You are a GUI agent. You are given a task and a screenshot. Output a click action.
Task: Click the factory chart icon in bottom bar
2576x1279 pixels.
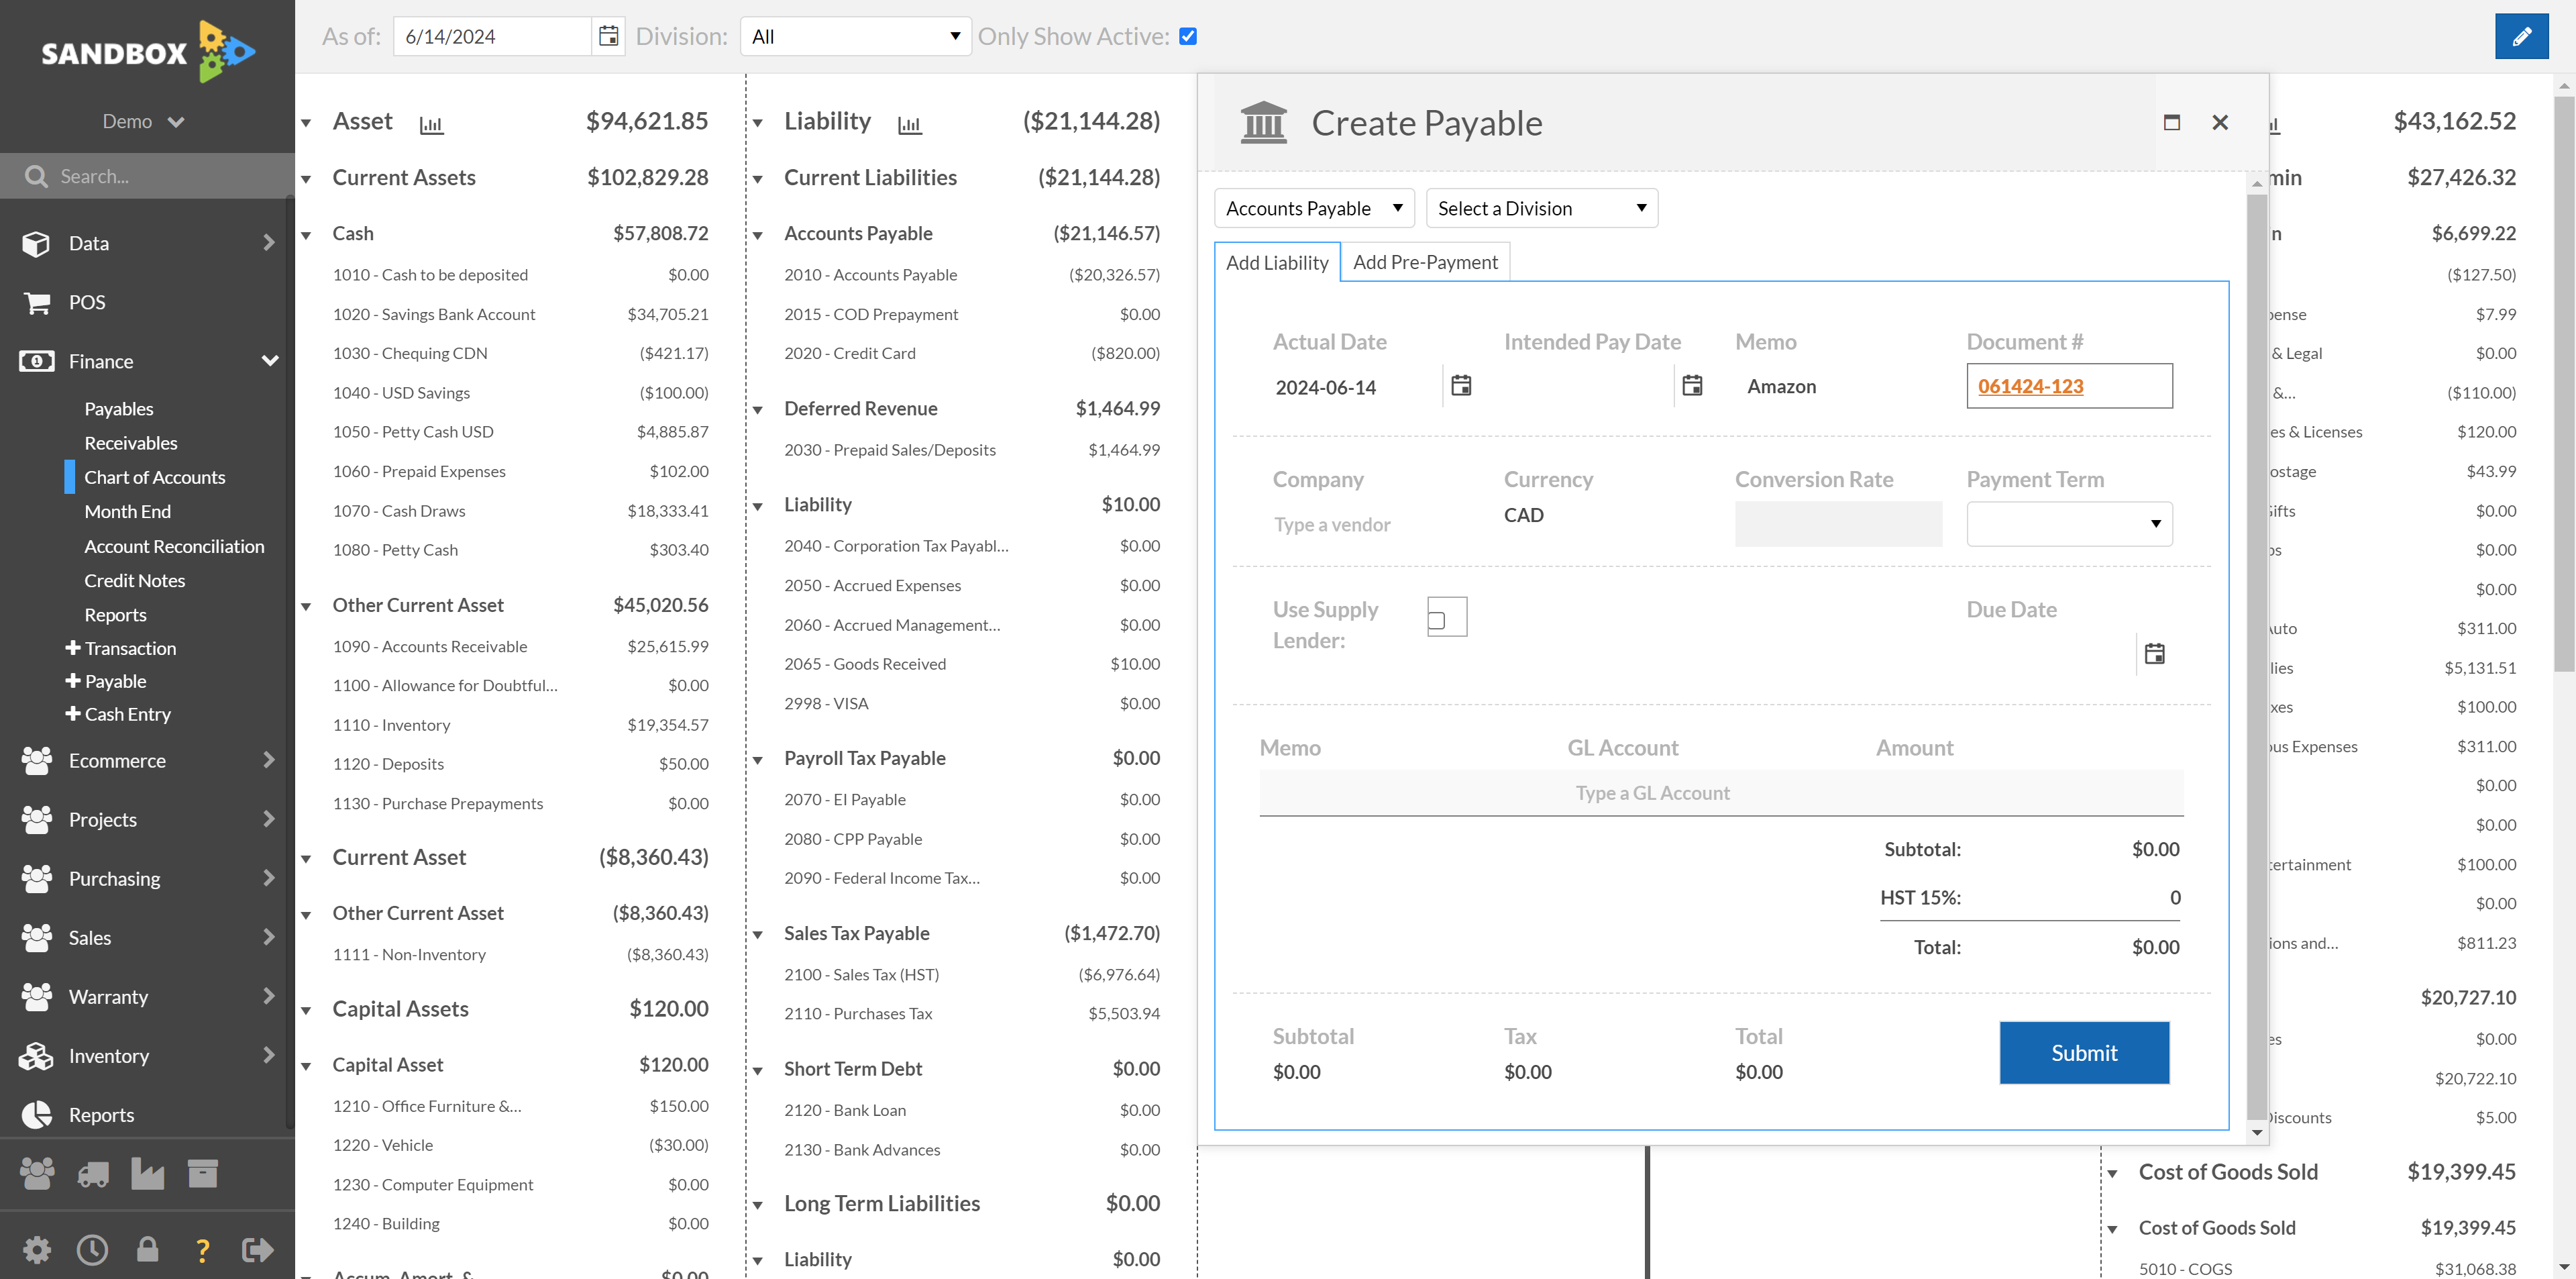(x=148, y=1174)
